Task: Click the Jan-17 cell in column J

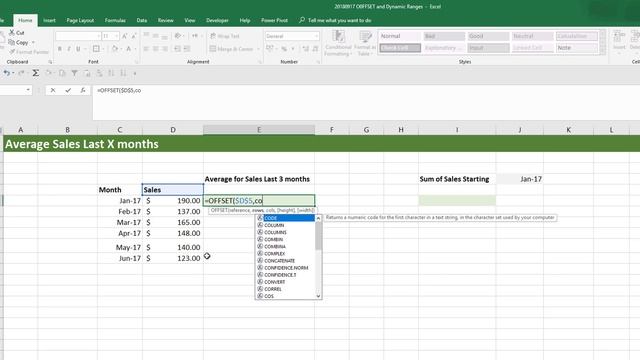Action: point(520,179)
